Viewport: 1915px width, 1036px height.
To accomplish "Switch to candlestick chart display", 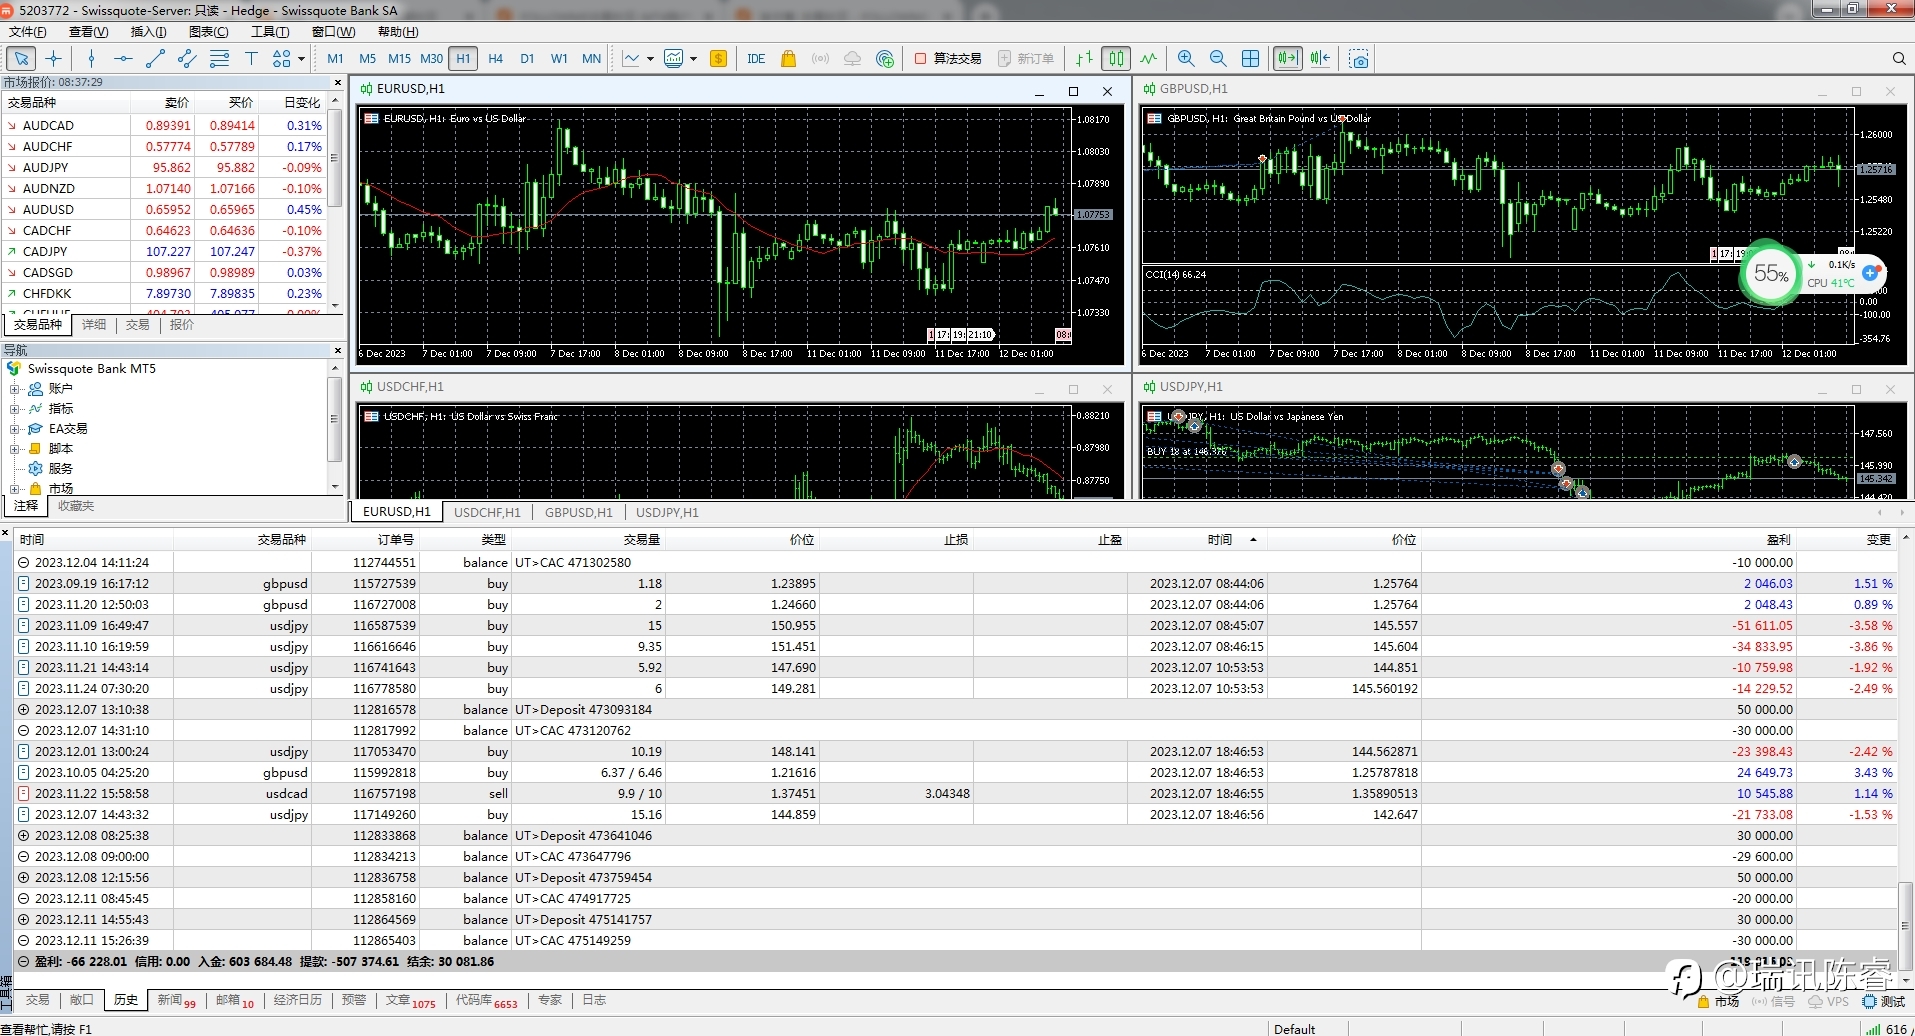I will coord(1116,59).
